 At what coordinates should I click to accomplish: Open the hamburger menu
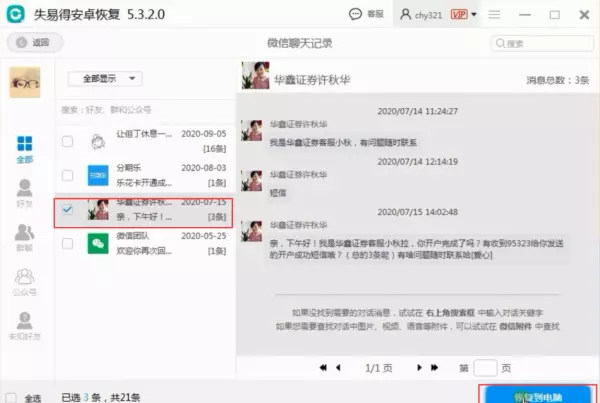[494, 15]
